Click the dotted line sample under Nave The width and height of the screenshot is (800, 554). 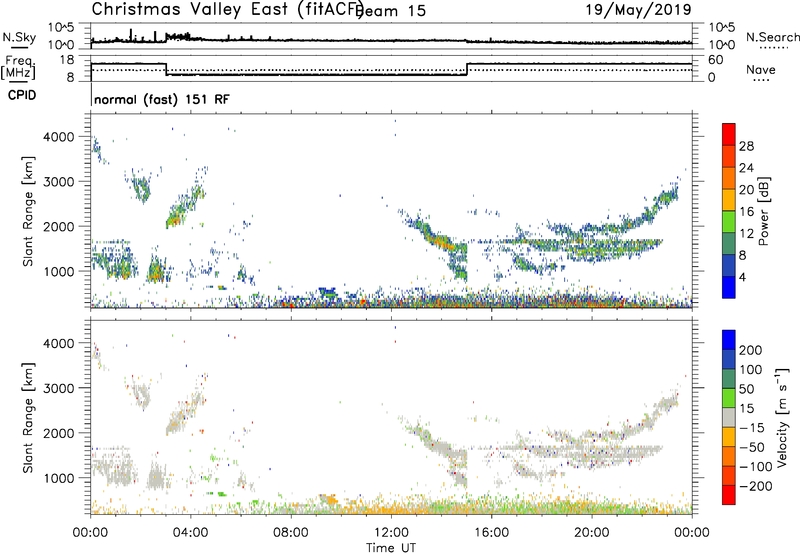point(761,80)
